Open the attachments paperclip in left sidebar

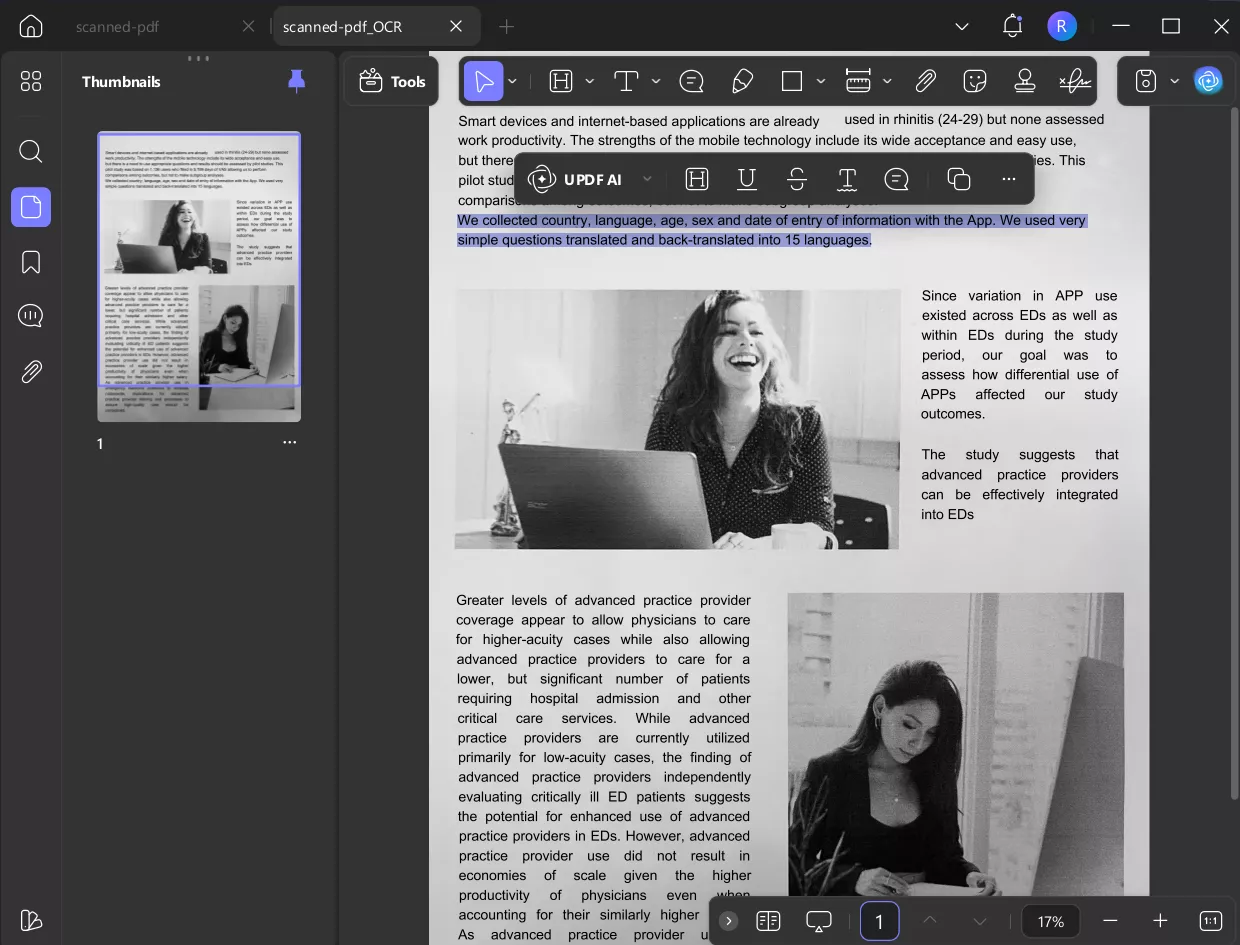(31, 372)
